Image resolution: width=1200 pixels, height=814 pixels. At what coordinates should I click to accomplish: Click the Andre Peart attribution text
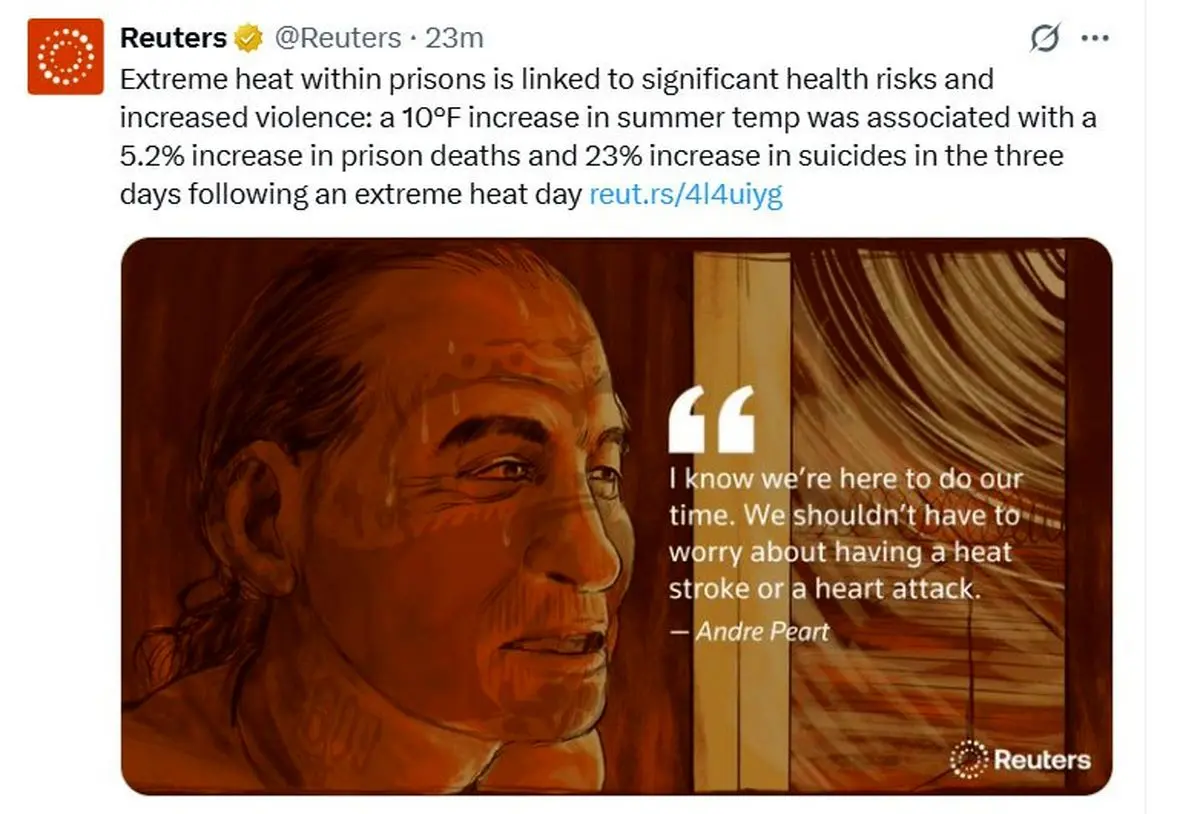(x=750, y=632)
